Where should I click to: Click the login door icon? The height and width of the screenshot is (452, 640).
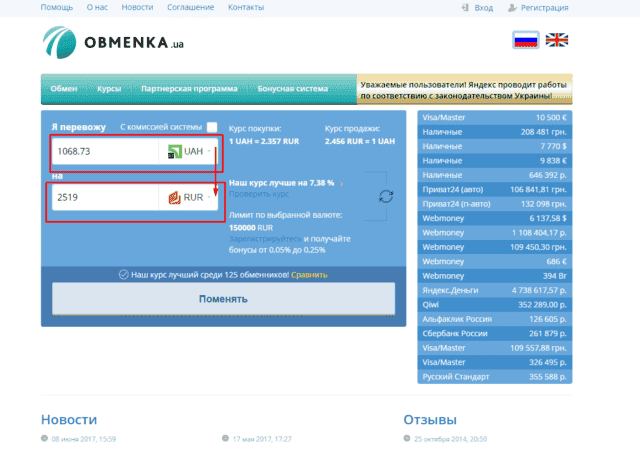coord(465,7)
